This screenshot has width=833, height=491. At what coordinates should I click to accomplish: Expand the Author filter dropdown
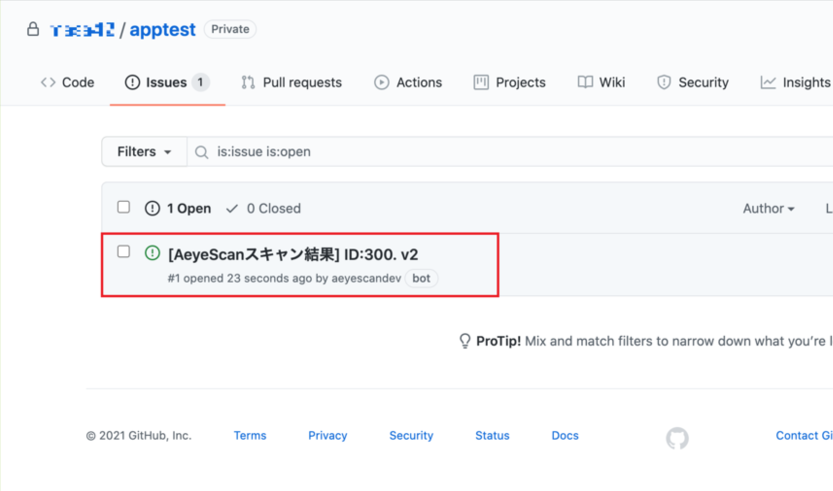(769, 208)
